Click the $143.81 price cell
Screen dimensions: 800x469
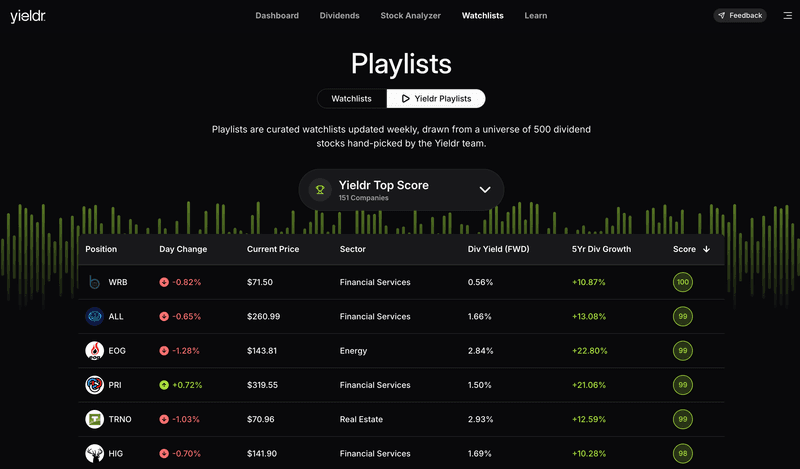pyautogui.click(x=262, y=351)
